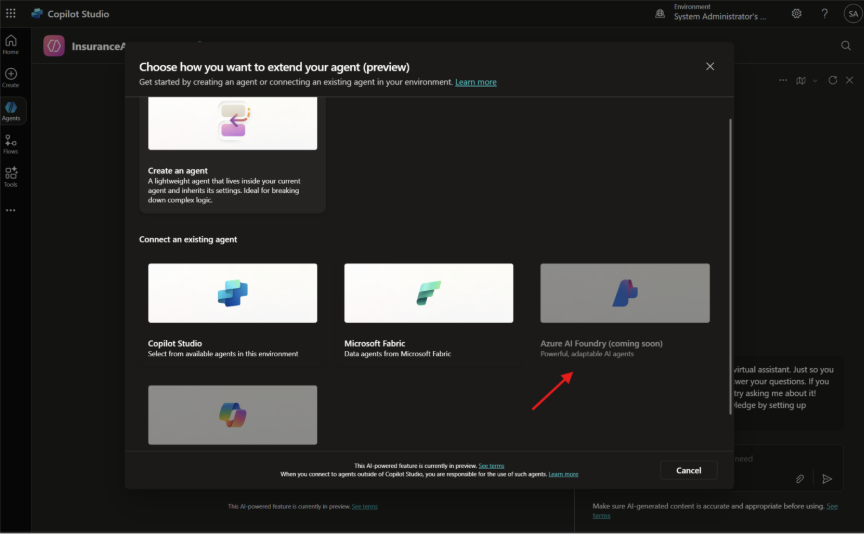Click the dialog vertical scrollbar
The image size is (864, 534).
coord(731,267)
